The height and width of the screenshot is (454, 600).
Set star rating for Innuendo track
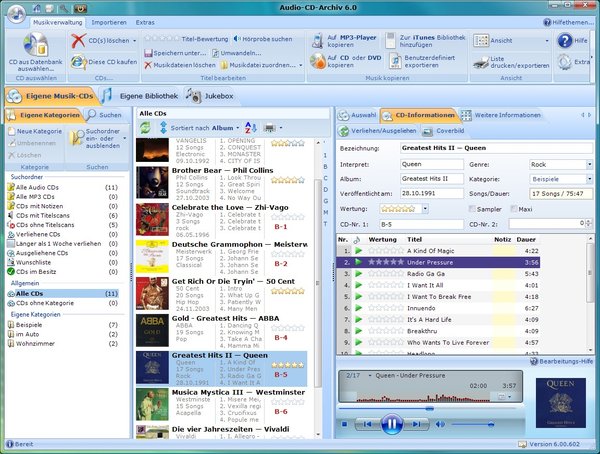point(386,308)
